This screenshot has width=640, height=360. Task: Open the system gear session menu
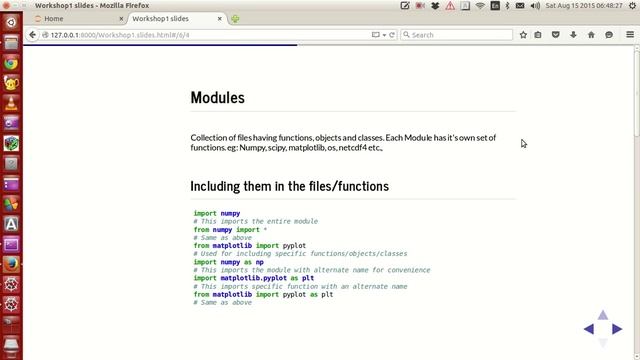pos(632,6)
